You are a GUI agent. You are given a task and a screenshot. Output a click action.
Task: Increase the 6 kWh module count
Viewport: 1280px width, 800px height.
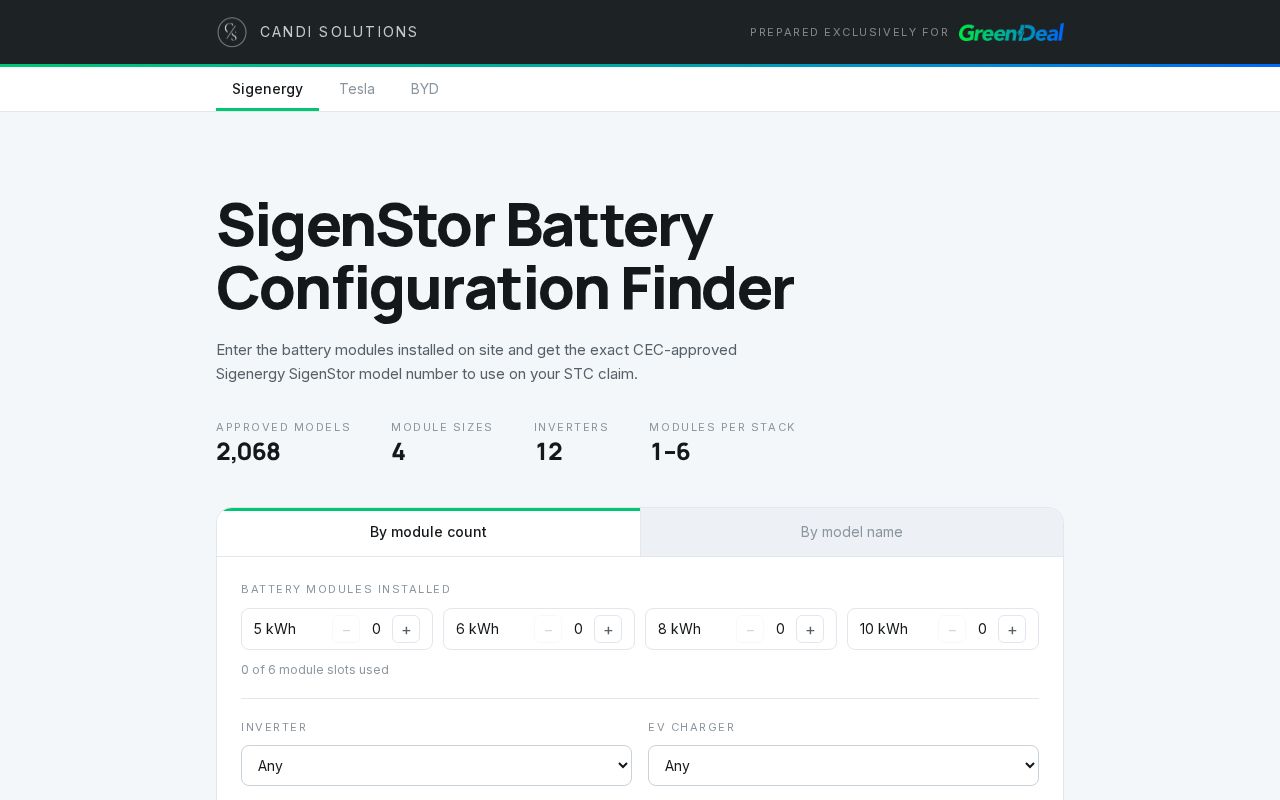point(608,629)
